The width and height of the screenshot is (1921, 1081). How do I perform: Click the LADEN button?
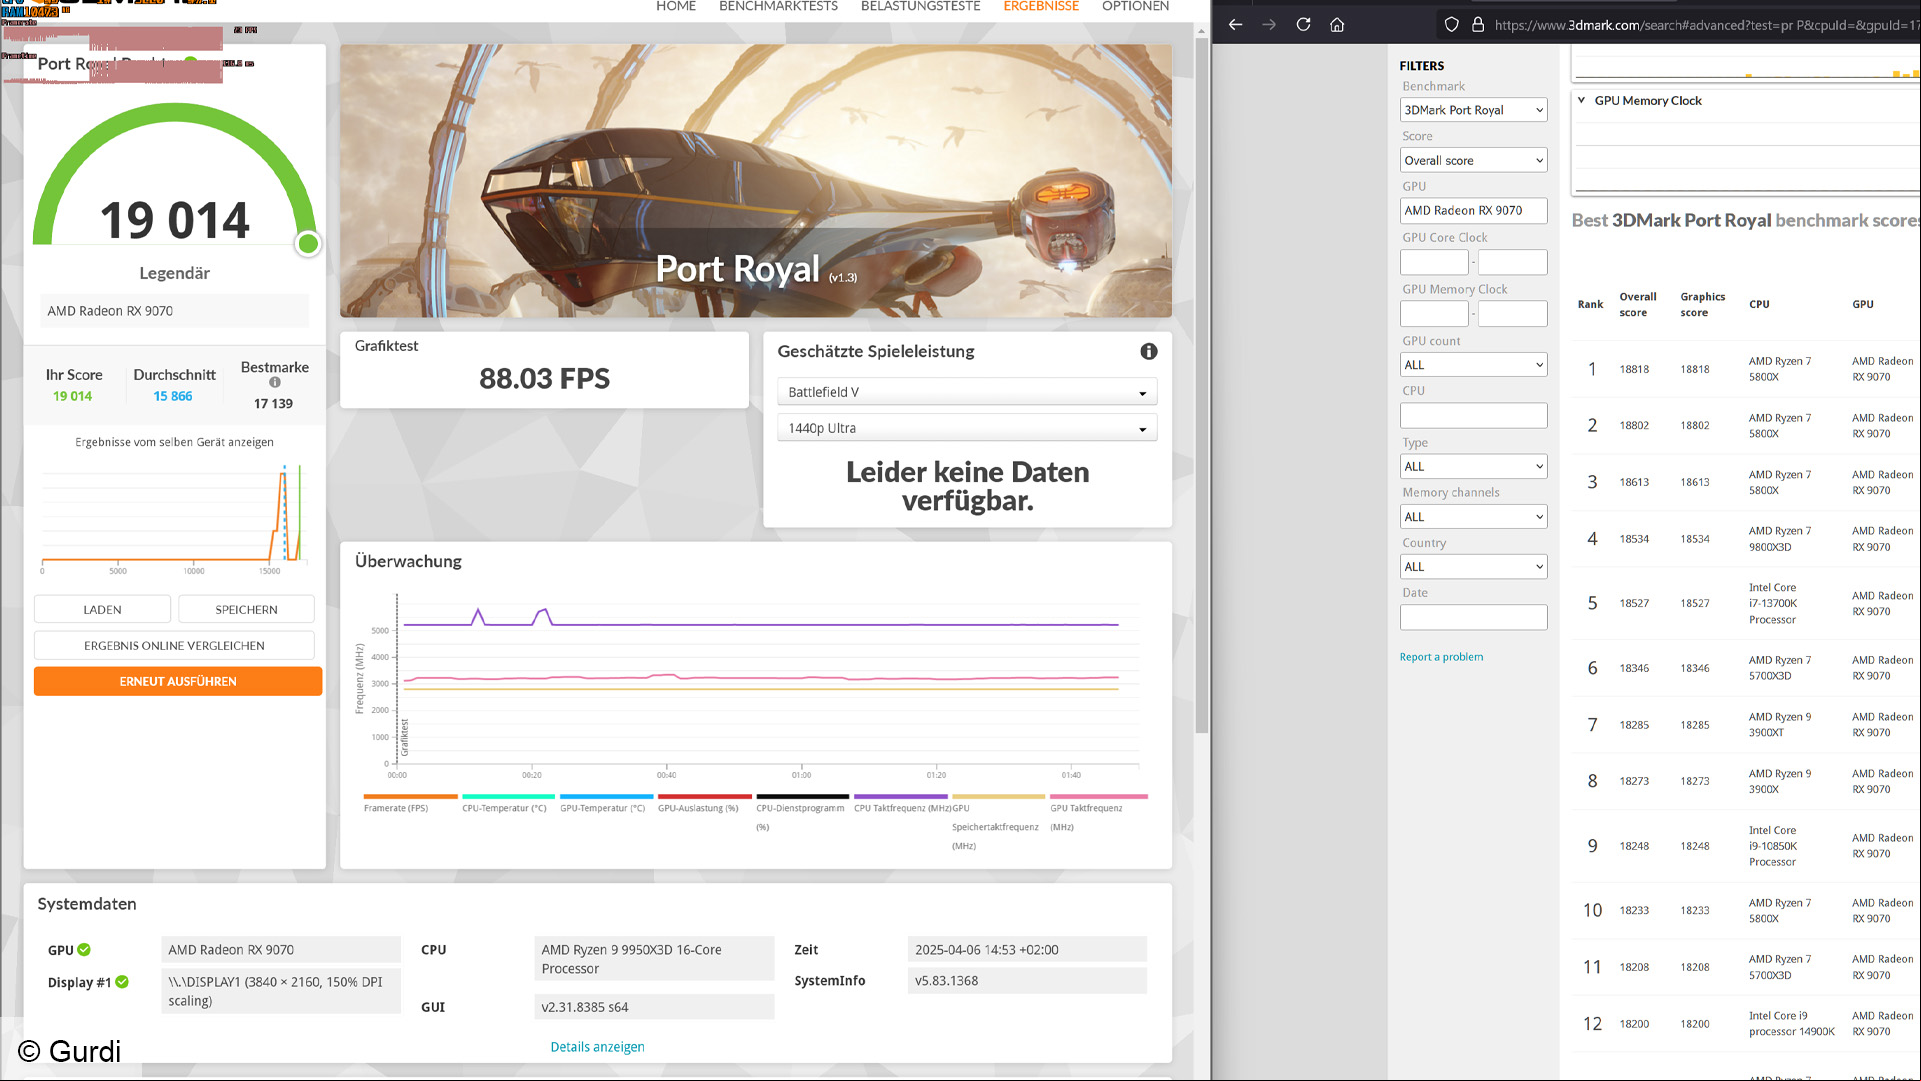[x=102, y=609]
